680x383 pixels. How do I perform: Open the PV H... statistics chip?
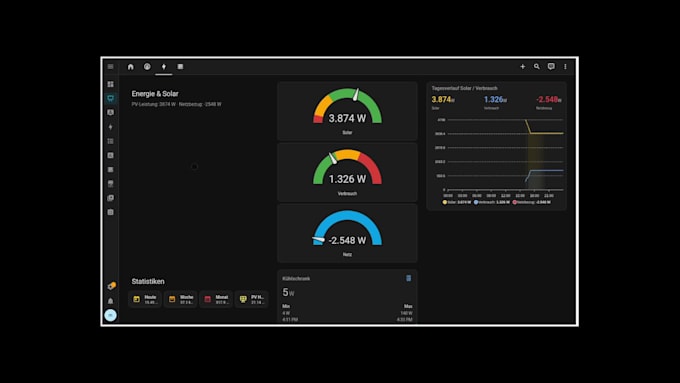coord(252,299)
